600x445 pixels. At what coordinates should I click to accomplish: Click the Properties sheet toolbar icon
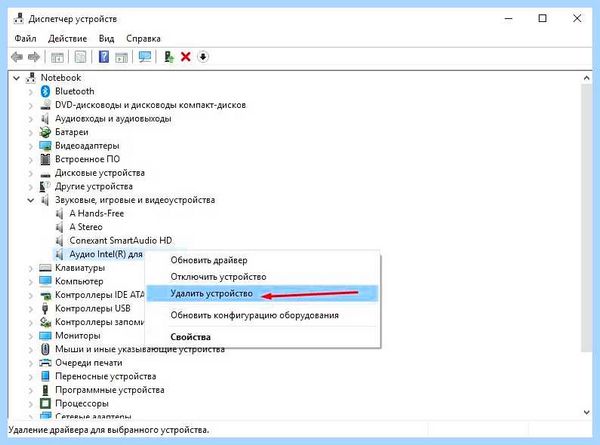[80, 57]
